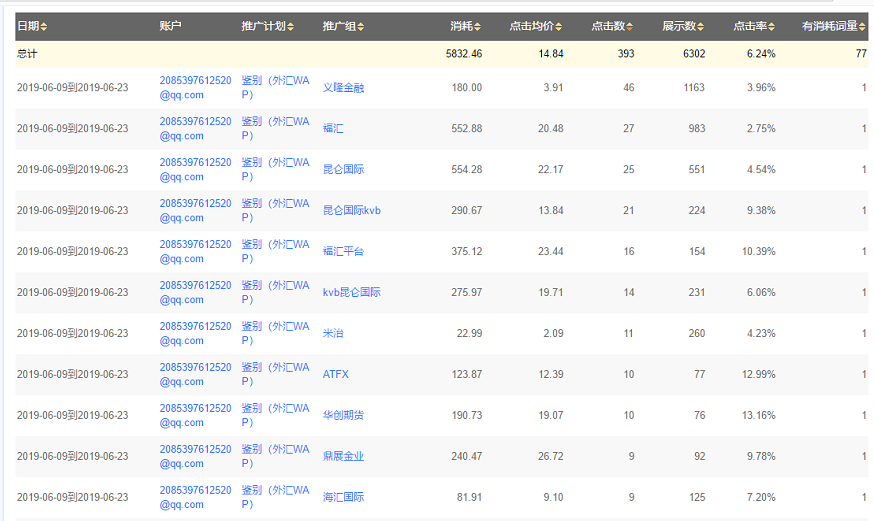Select spend value 81.91
This screenshot has height=521, width=874.
[x=469, y=497]
